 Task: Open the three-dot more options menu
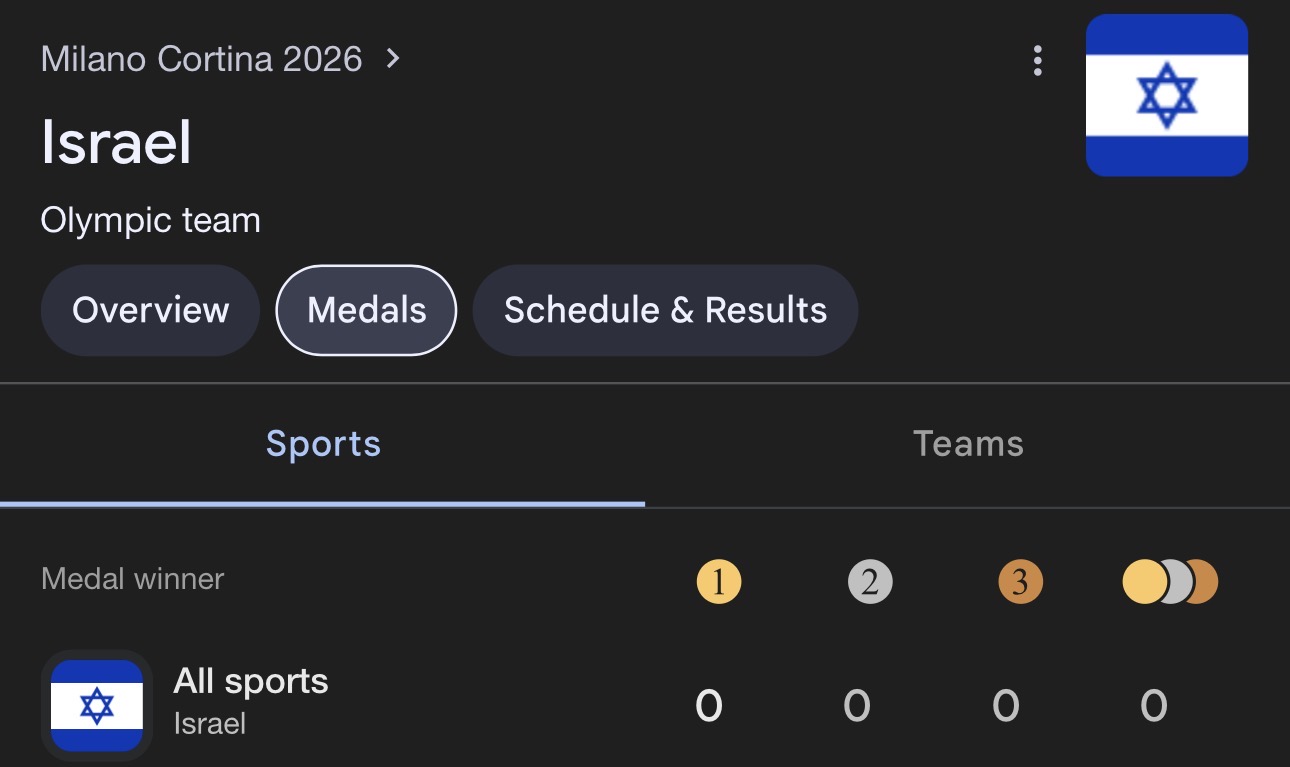(x=1037, y=61)
